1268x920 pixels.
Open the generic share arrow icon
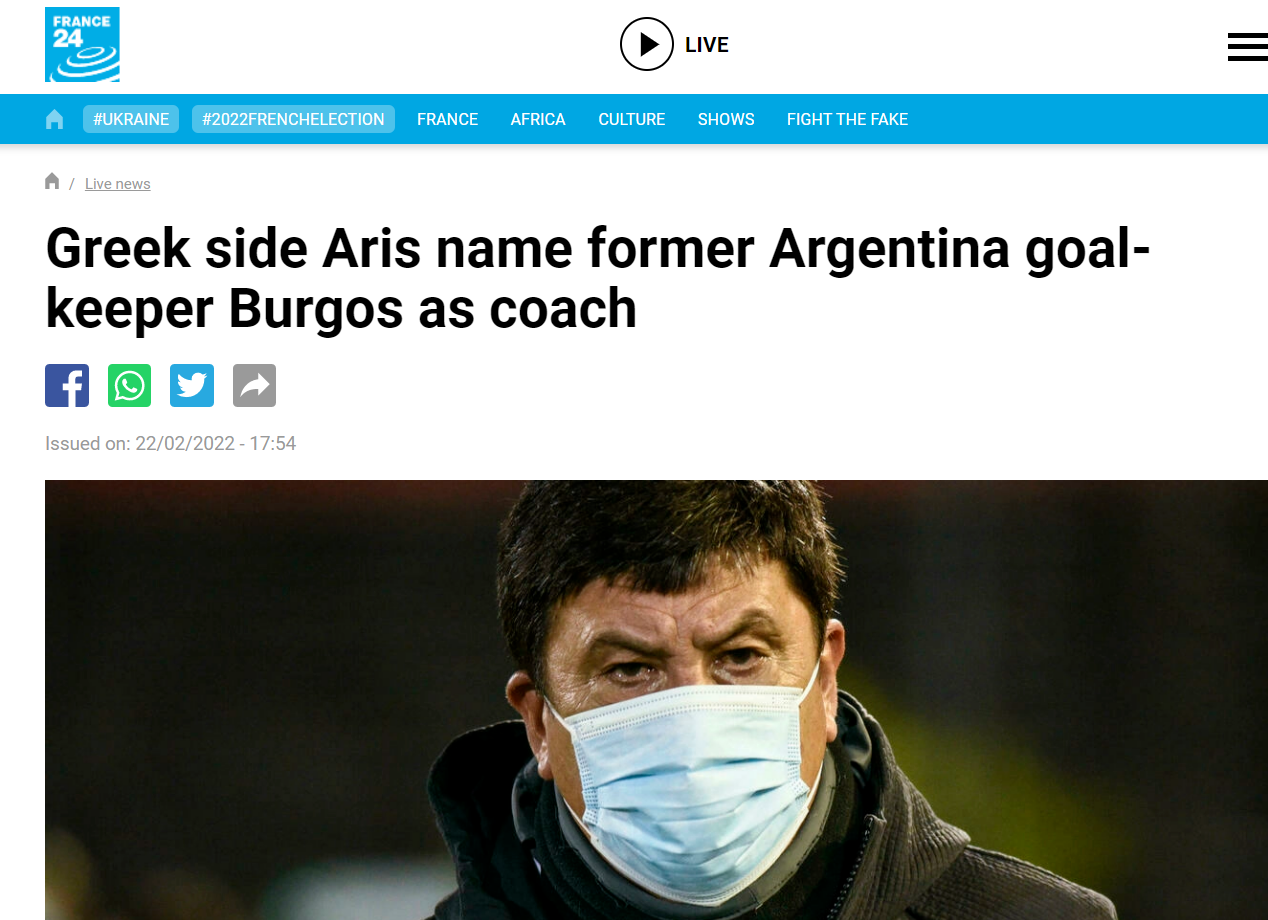point(254,385)
